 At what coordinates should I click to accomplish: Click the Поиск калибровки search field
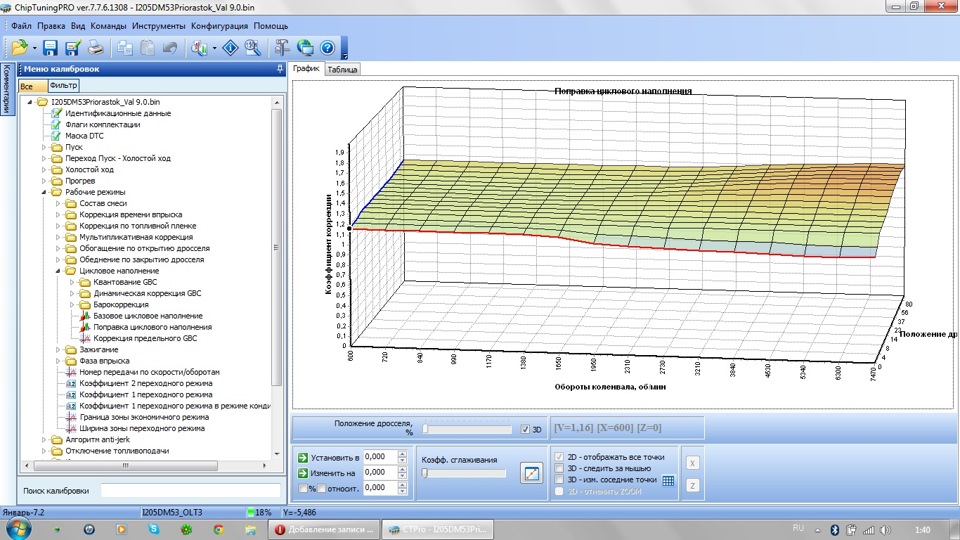[190, 491]
